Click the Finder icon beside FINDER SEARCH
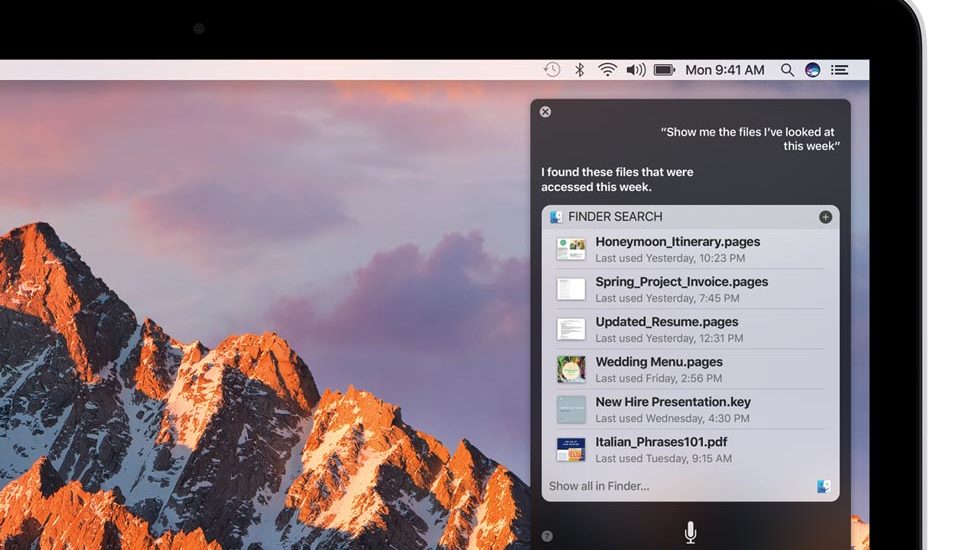 pos(556,217)
